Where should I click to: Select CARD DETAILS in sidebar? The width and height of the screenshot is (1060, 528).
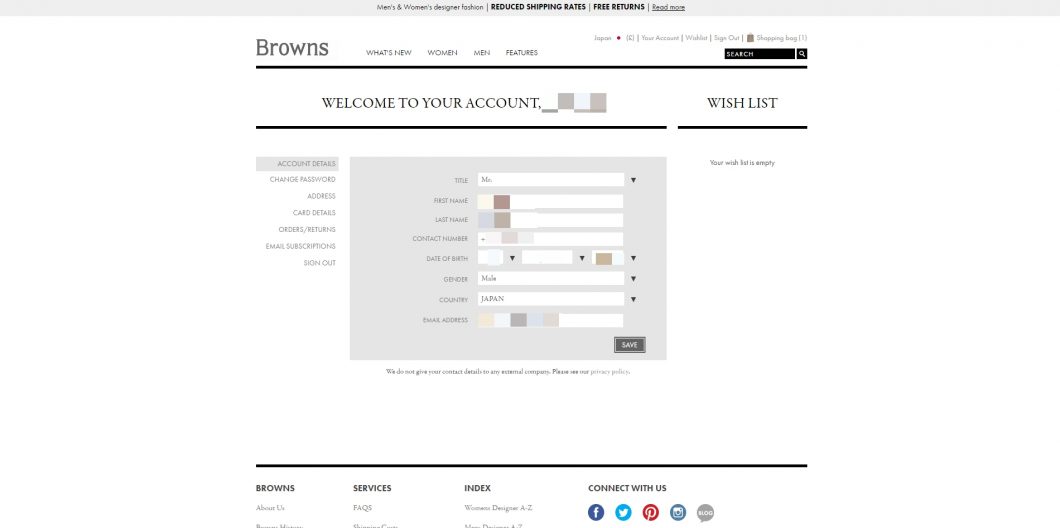[x=314, y=213]
